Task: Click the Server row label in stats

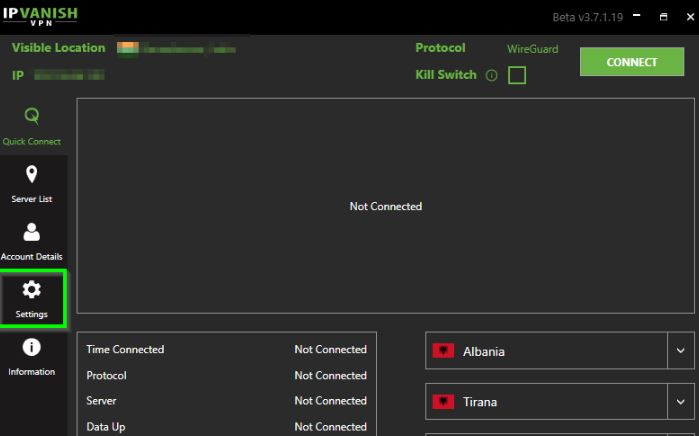Action: pos(101,400)
